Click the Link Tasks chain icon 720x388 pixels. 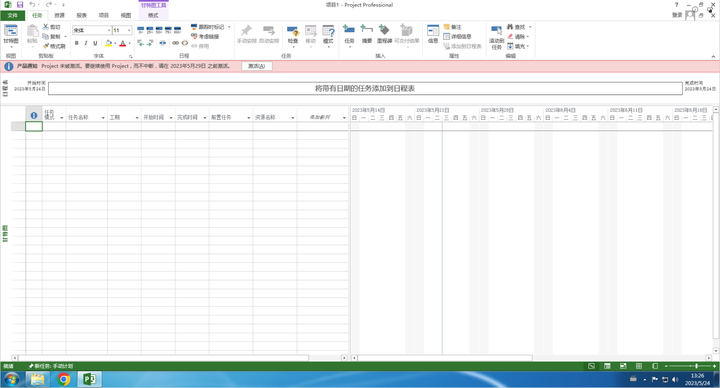(175, 43)
